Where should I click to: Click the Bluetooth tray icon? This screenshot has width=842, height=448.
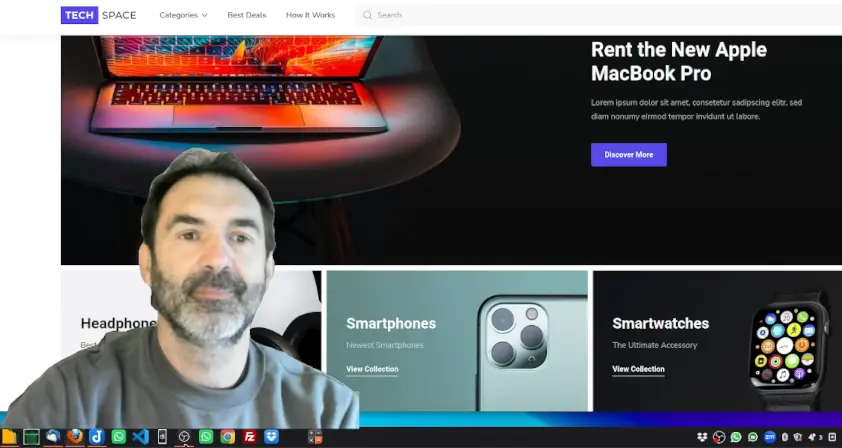[x=785, y=437]
